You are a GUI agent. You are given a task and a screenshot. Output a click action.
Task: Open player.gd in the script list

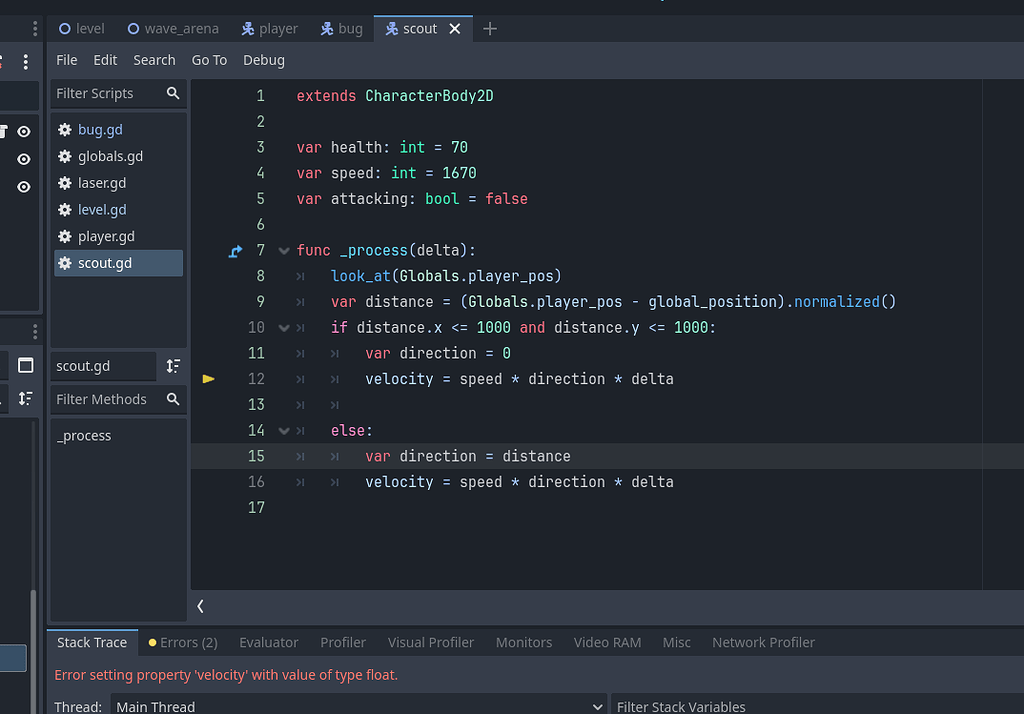tap(106, 237)
